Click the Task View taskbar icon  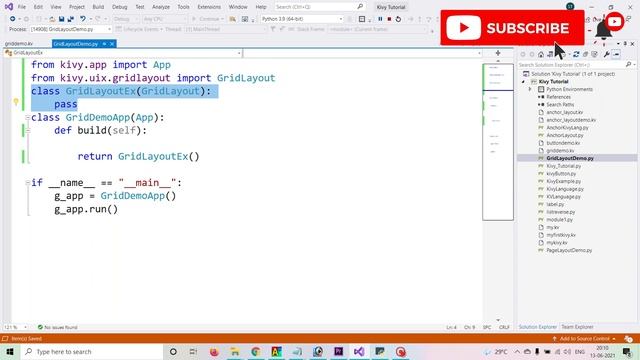[x=193, y=351]
